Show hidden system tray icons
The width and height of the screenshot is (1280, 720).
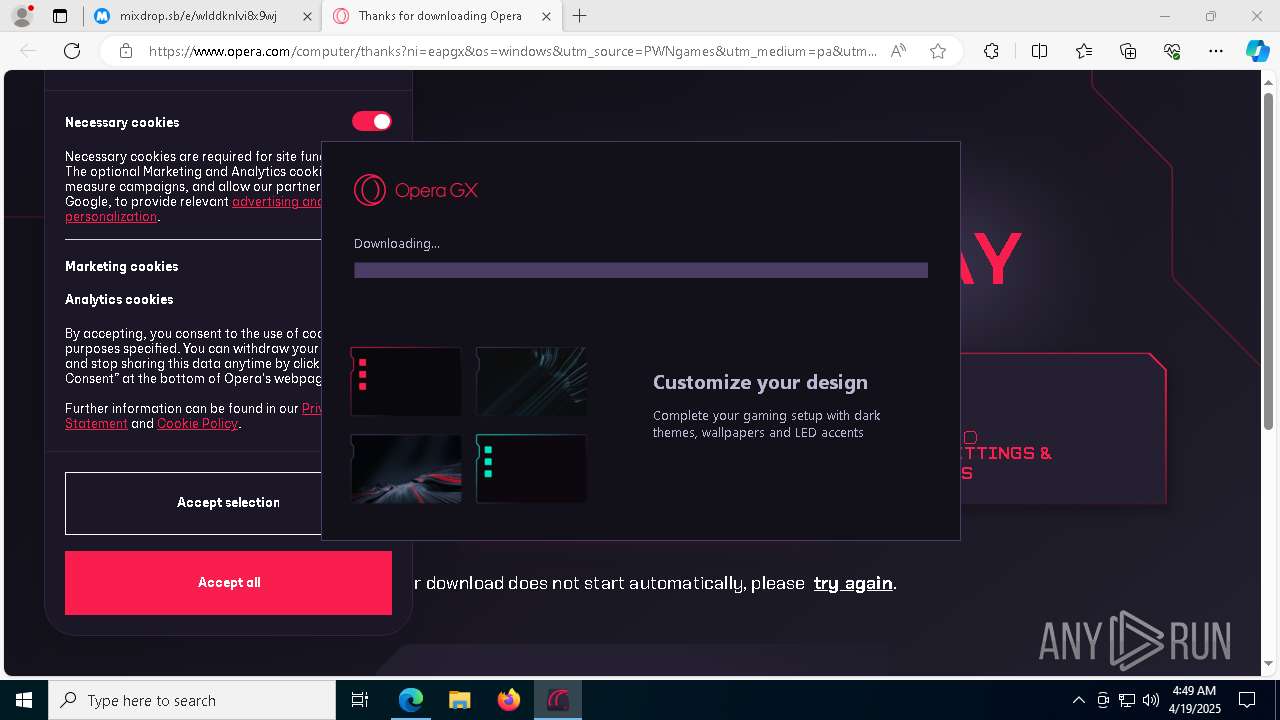[x=1078, y=700]
